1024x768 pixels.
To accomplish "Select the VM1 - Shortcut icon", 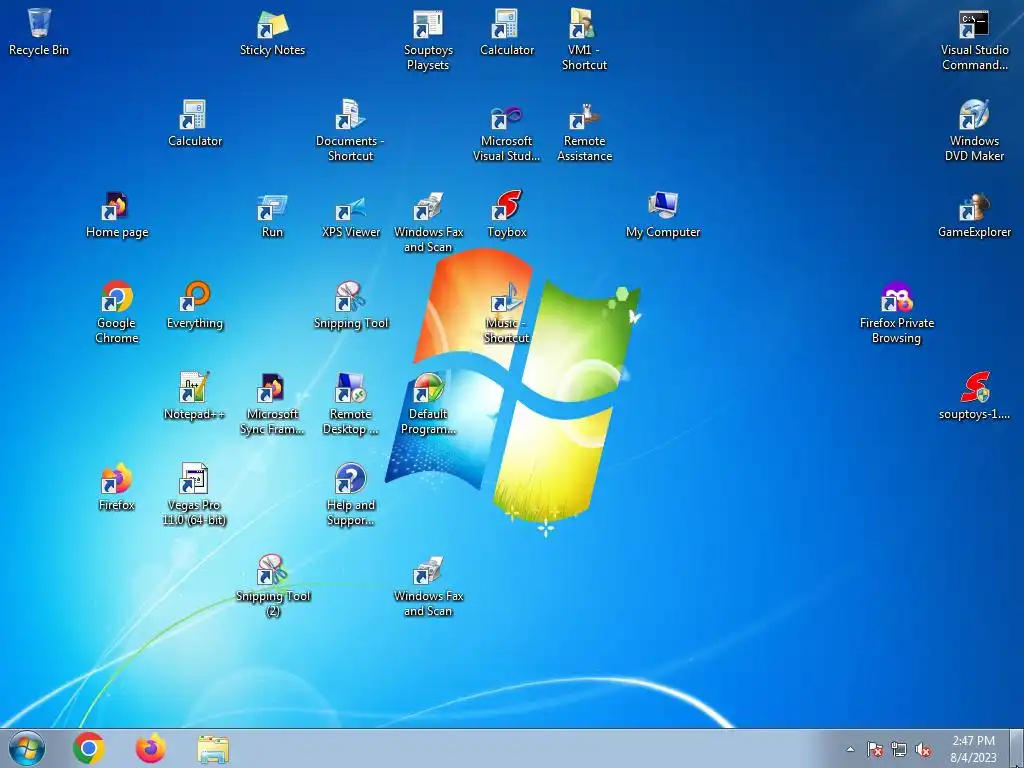I will pyautogui.click(x=584, y=39).
